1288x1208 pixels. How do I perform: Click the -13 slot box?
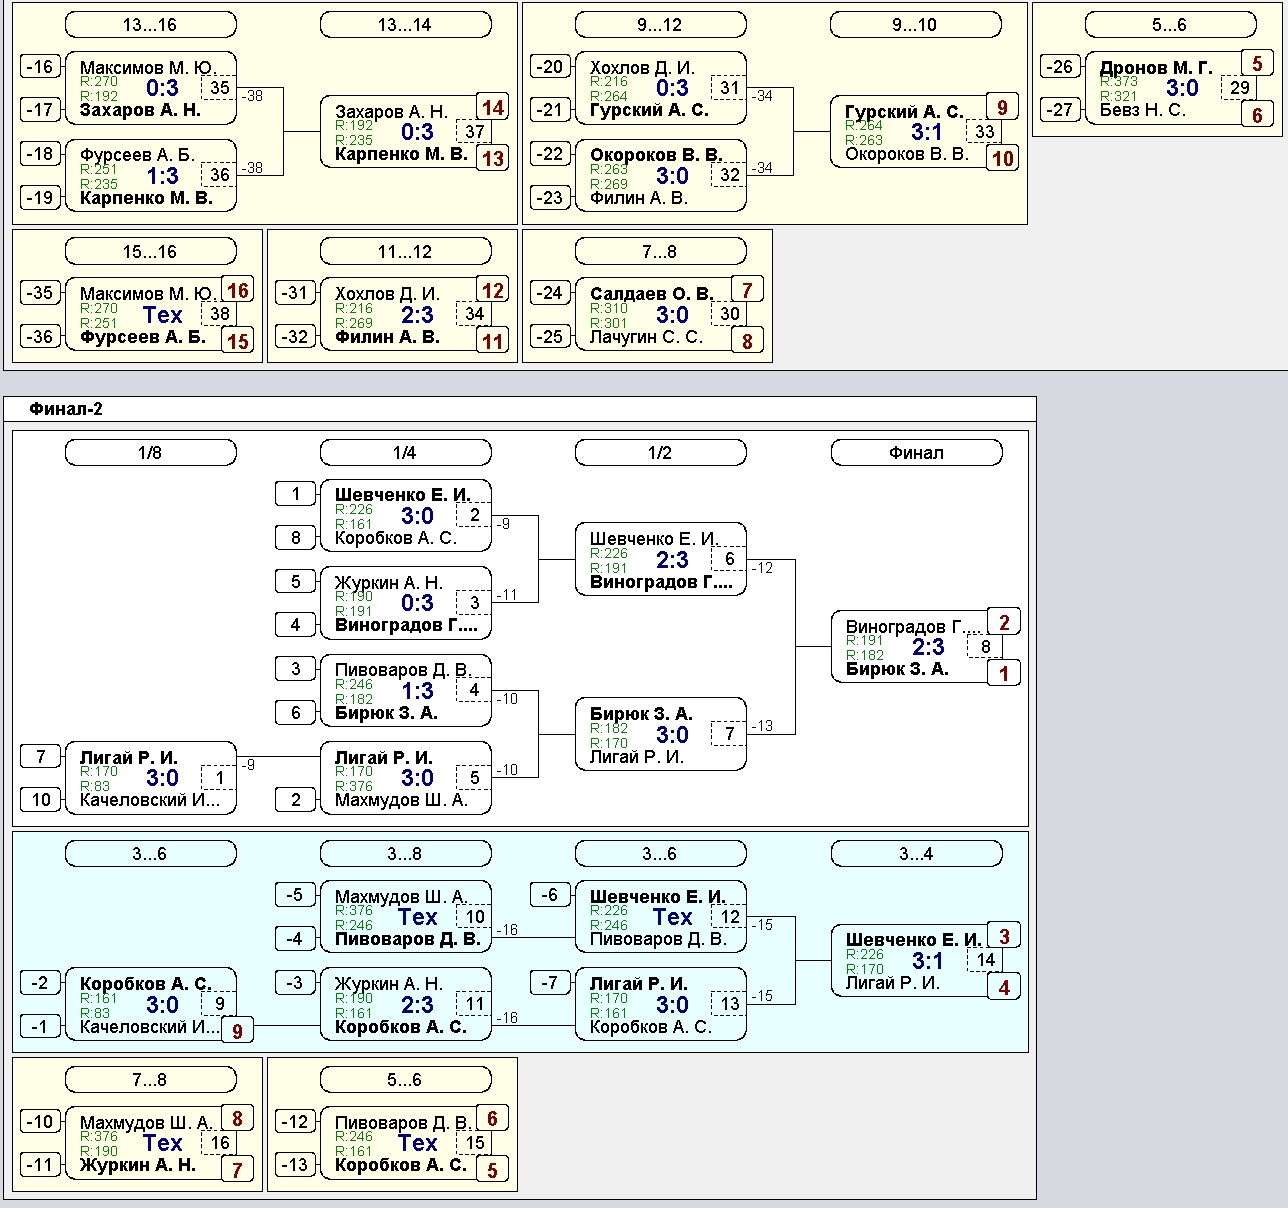tap(295, 1165)
